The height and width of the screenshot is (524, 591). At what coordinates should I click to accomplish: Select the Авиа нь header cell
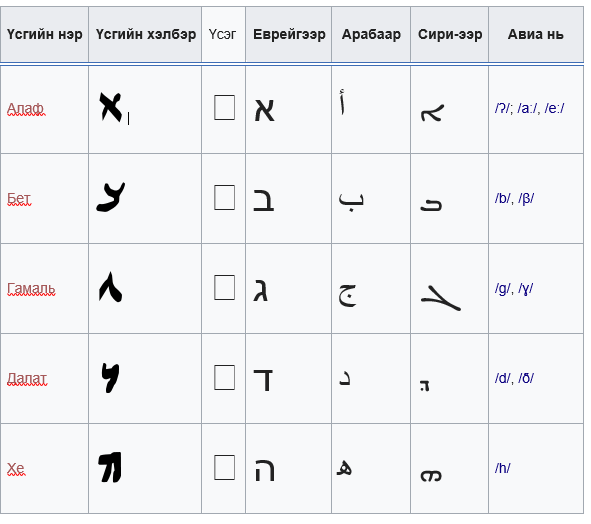[x=536, y=34]
